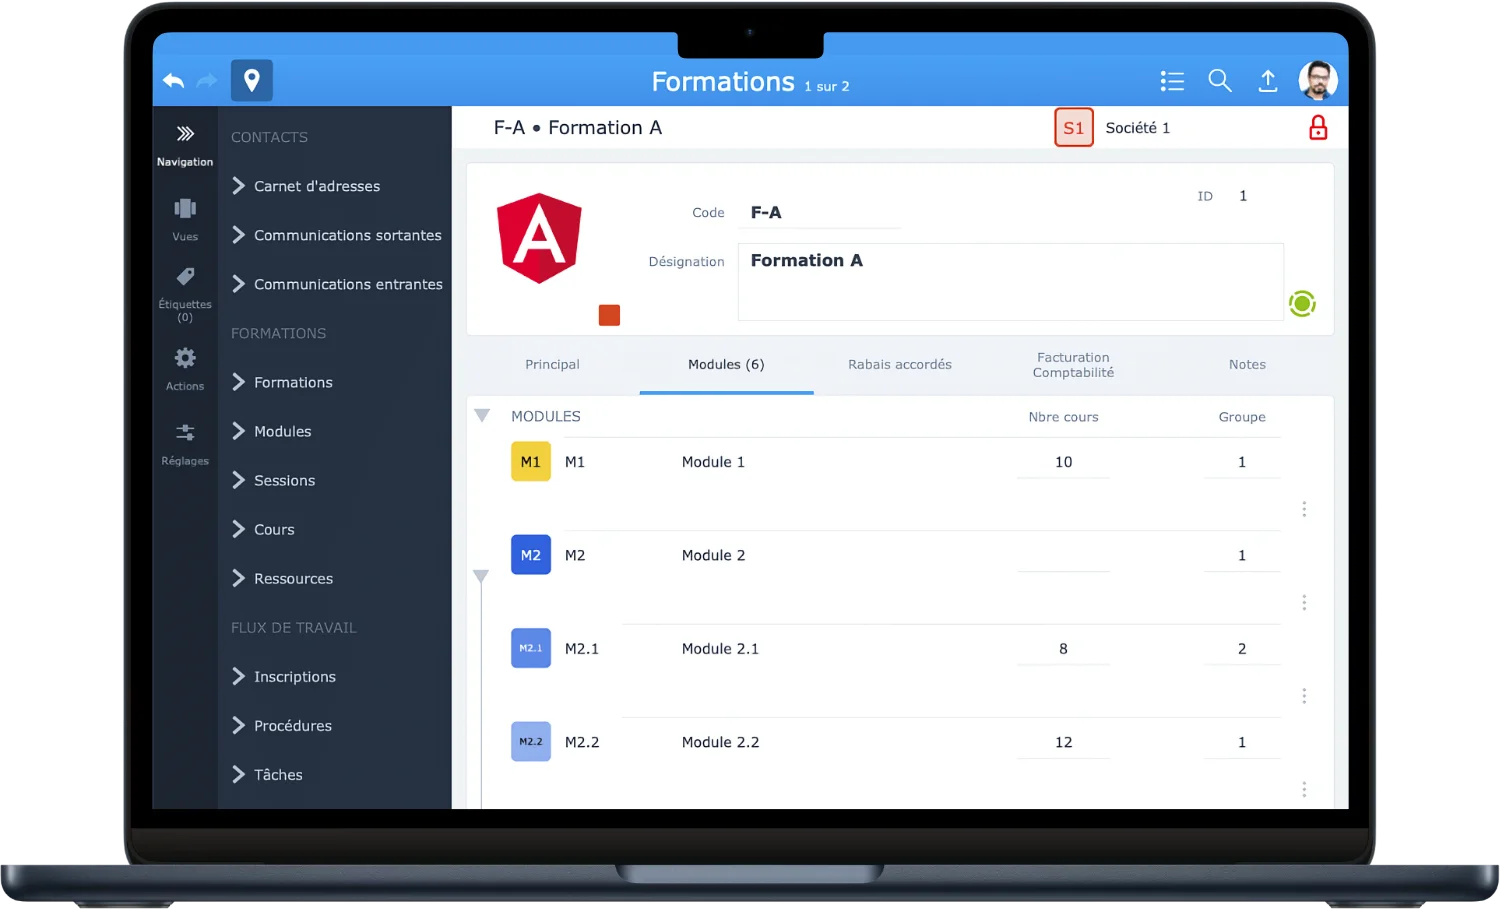This screenshot has width=1500, height=924.
Task: Collapse the M2 sub-modules triangle
Action: point(481,577)
